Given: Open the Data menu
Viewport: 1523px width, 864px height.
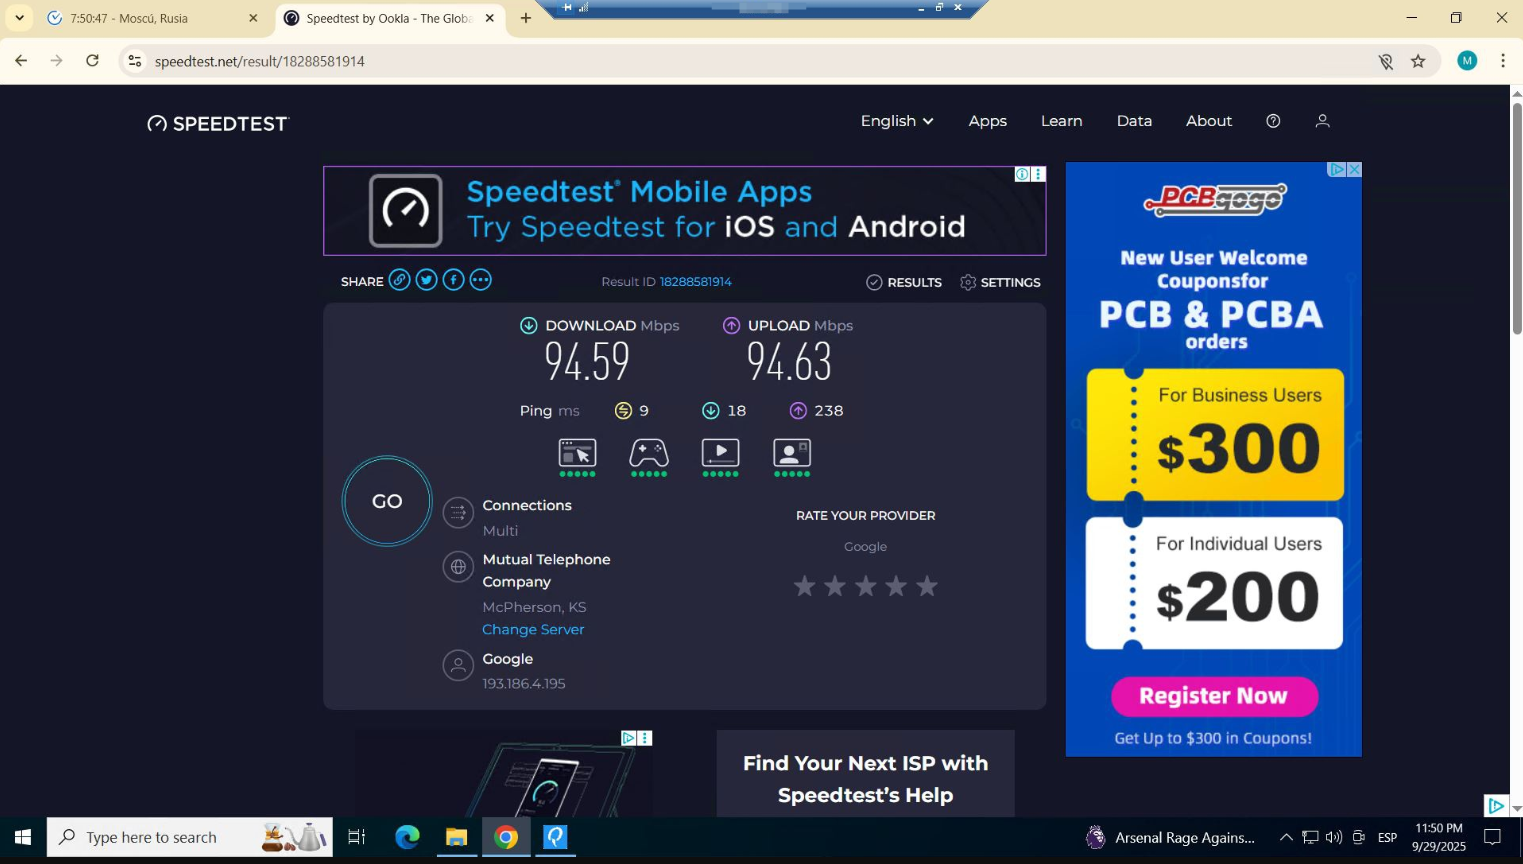Looking at the screenshot, I should pyautogui.click(x=1134, y=121).
